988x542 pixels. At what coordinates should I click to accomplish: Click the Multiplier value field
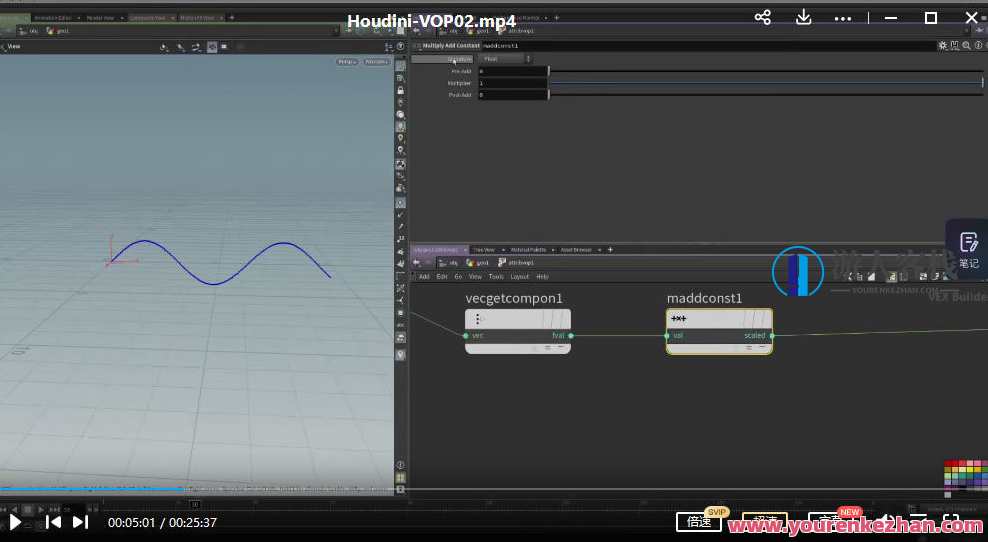click(512, 83)
